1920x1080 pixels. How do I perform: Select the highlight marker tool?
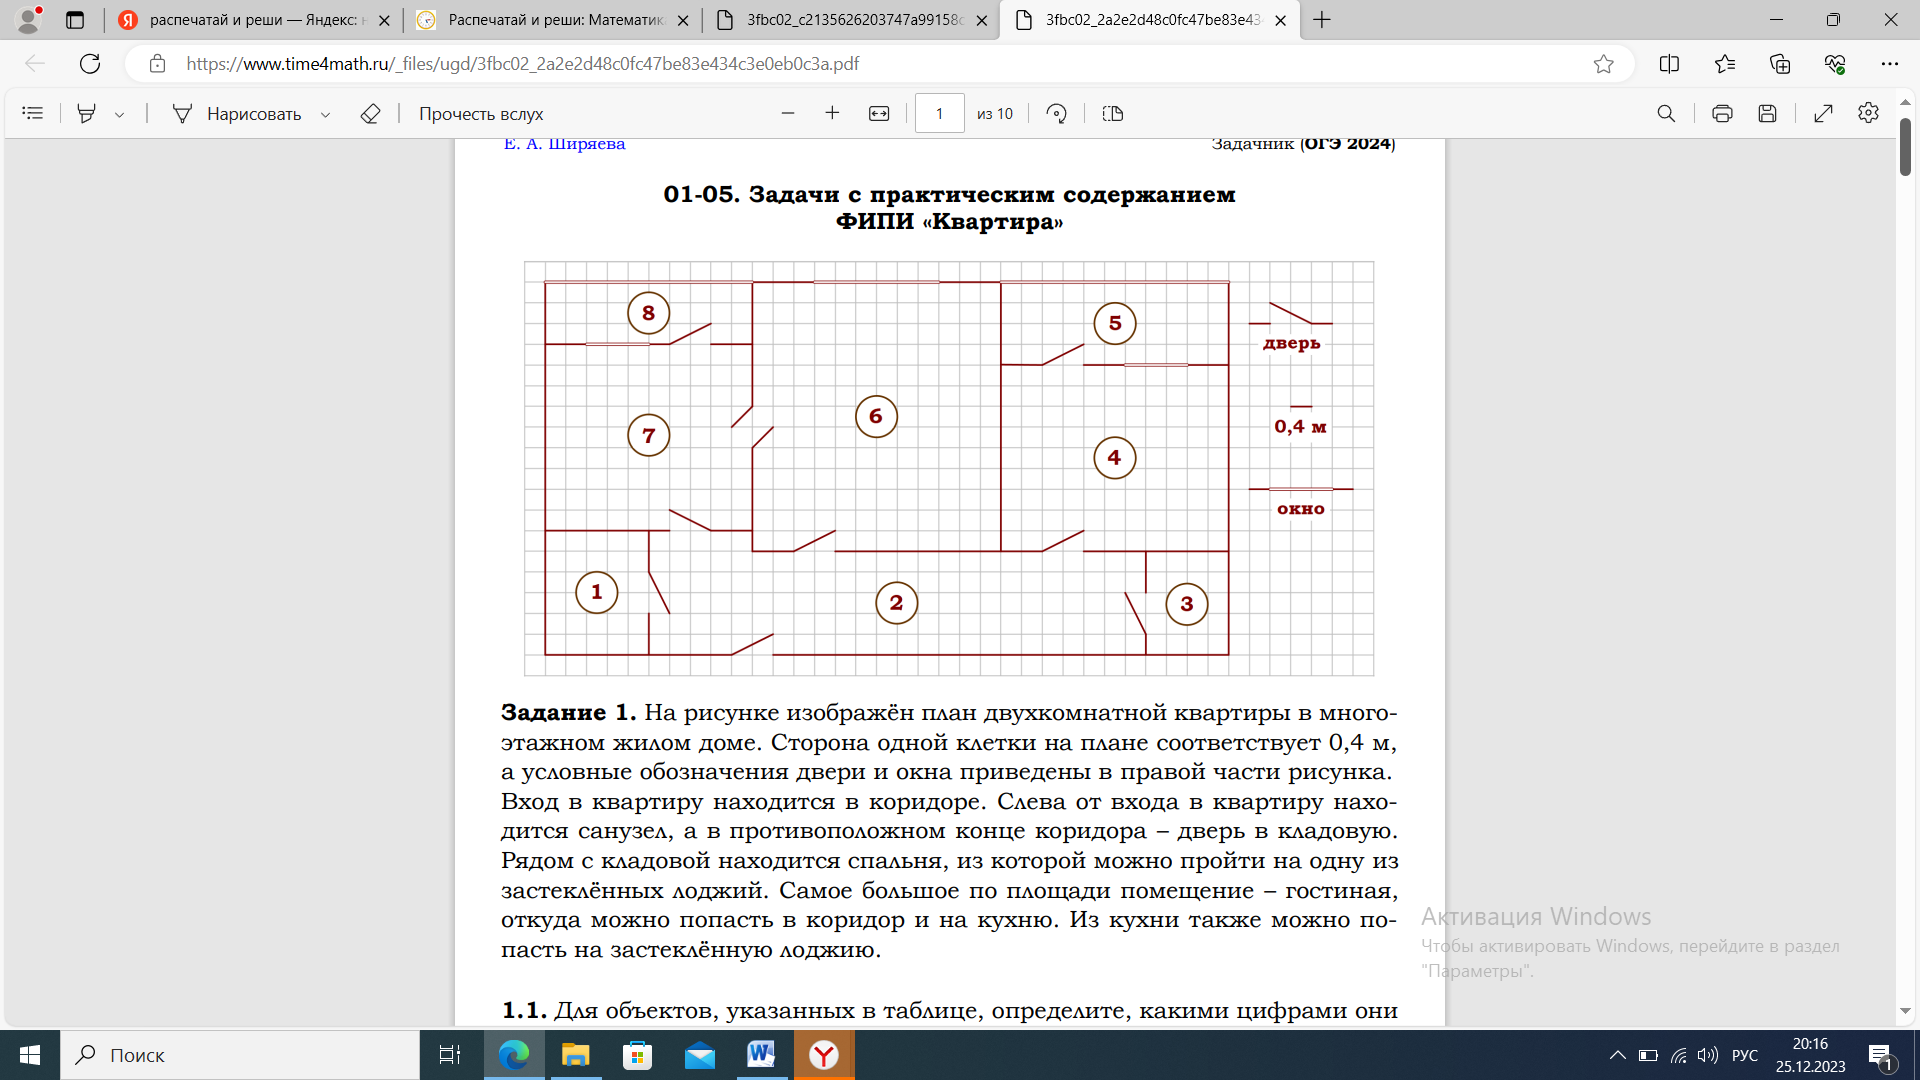coord(87,113)
